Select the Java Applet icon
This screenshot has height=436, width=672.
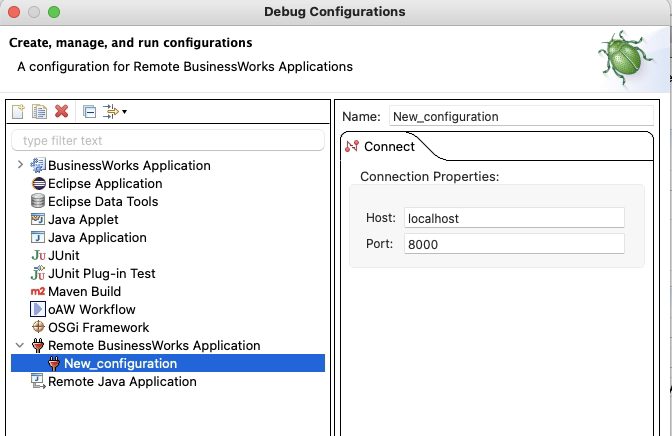tap(38, 219)
